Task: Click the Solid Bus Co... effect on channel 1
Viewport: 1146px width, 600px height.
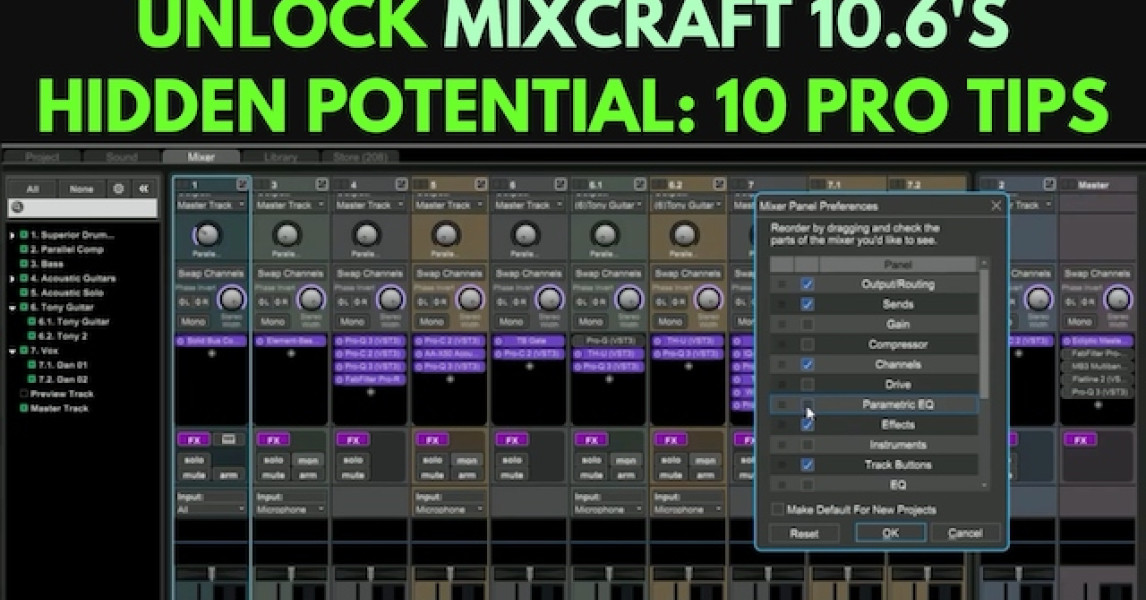Action: pyautogui.click(x=211, y=341)
